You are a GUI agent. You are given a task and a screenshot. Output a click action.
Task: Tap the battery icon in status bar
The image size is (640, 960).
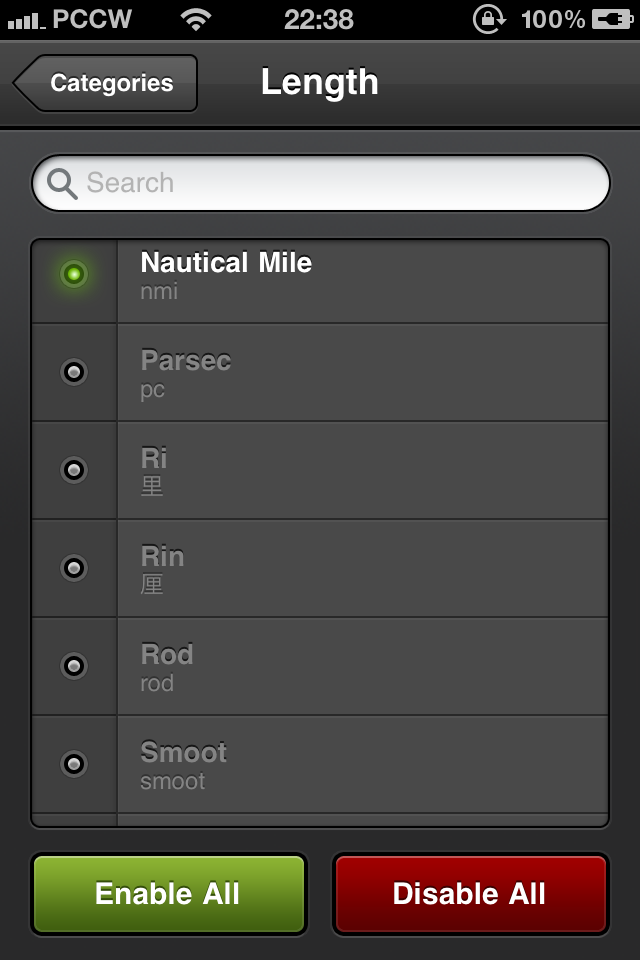(x=613, y=20)
